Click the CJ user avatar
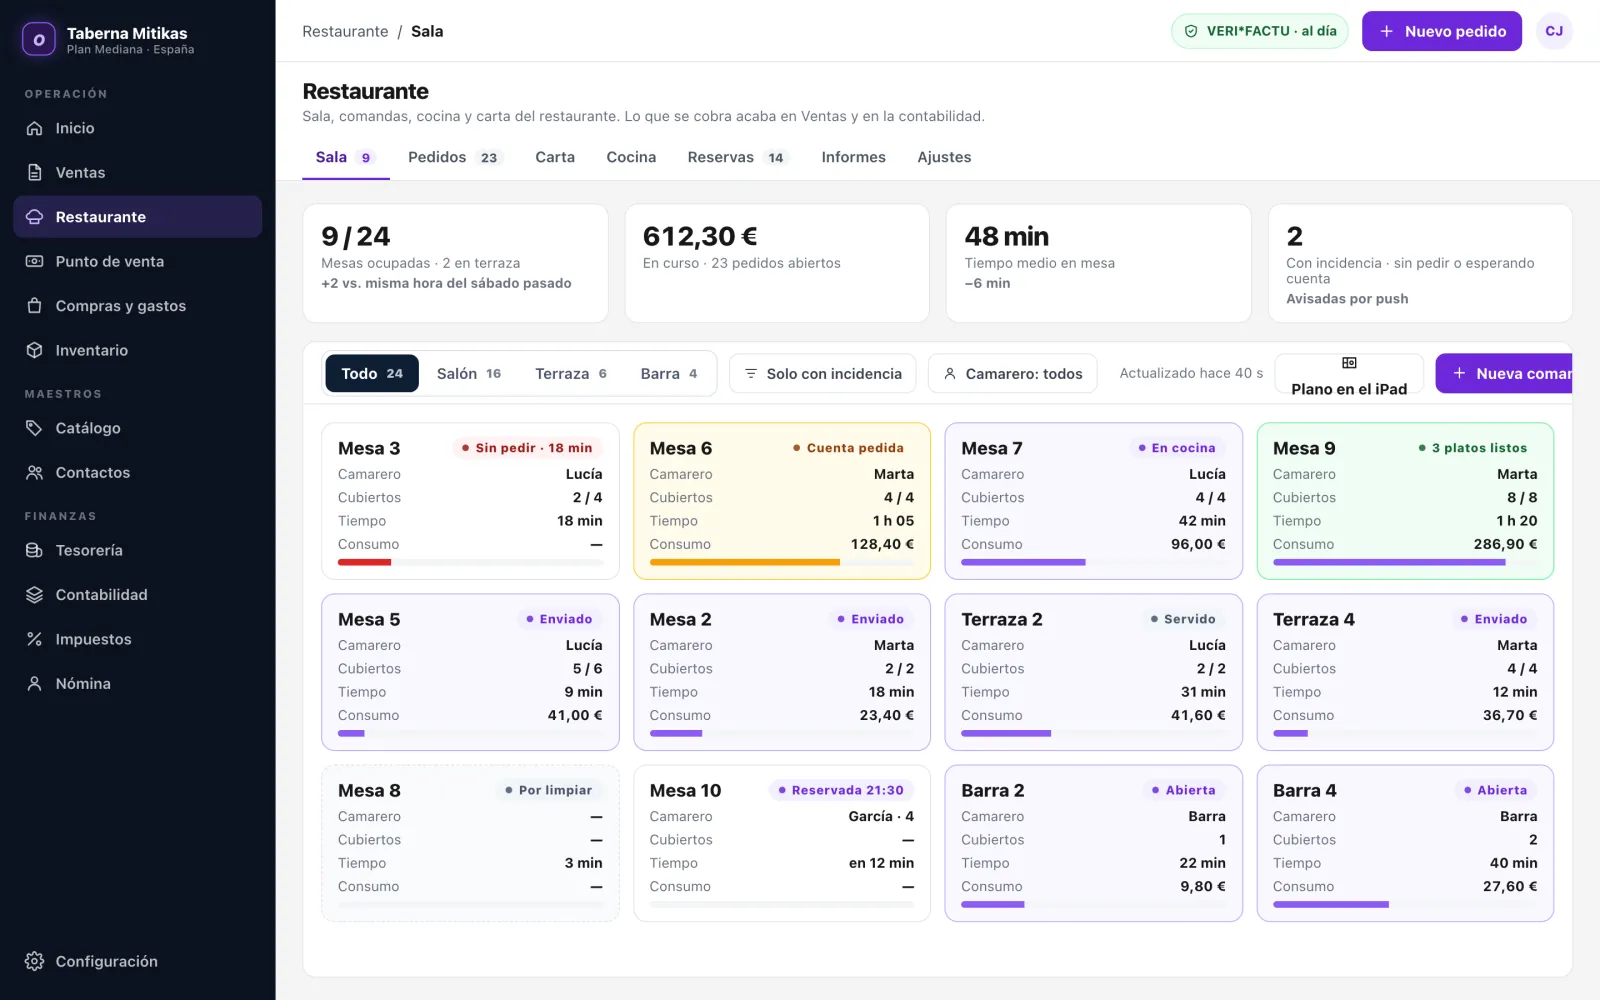Viewport: 1600px width, 1000px height. 1554,31
